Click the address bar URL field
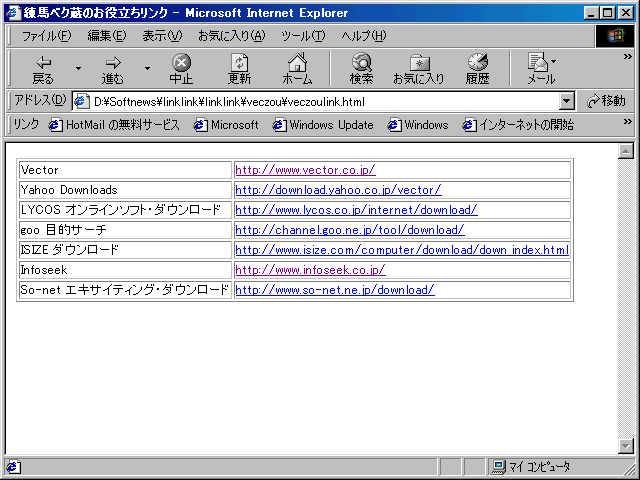The image size is (640, 480). click(325, 102)
